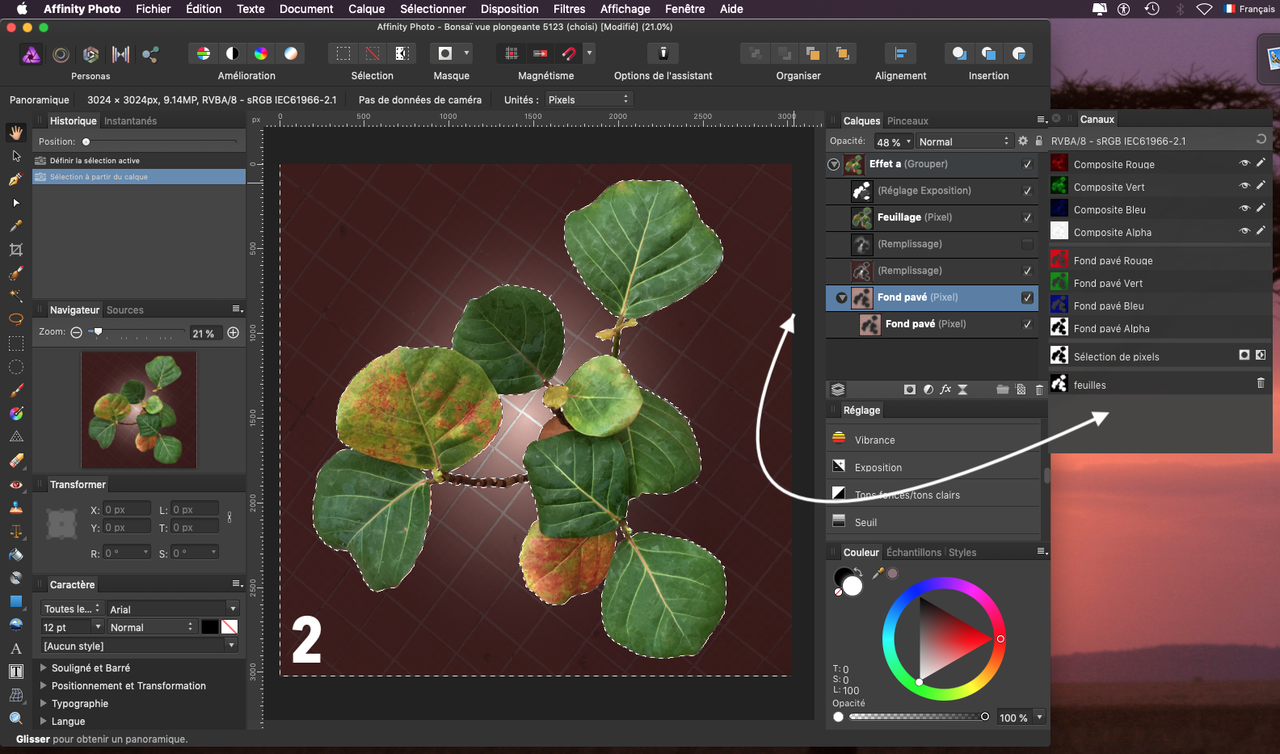Click the fx layer effects icon
The height and width of the screenshot is (754, 1280).
(x=946, y=389)
